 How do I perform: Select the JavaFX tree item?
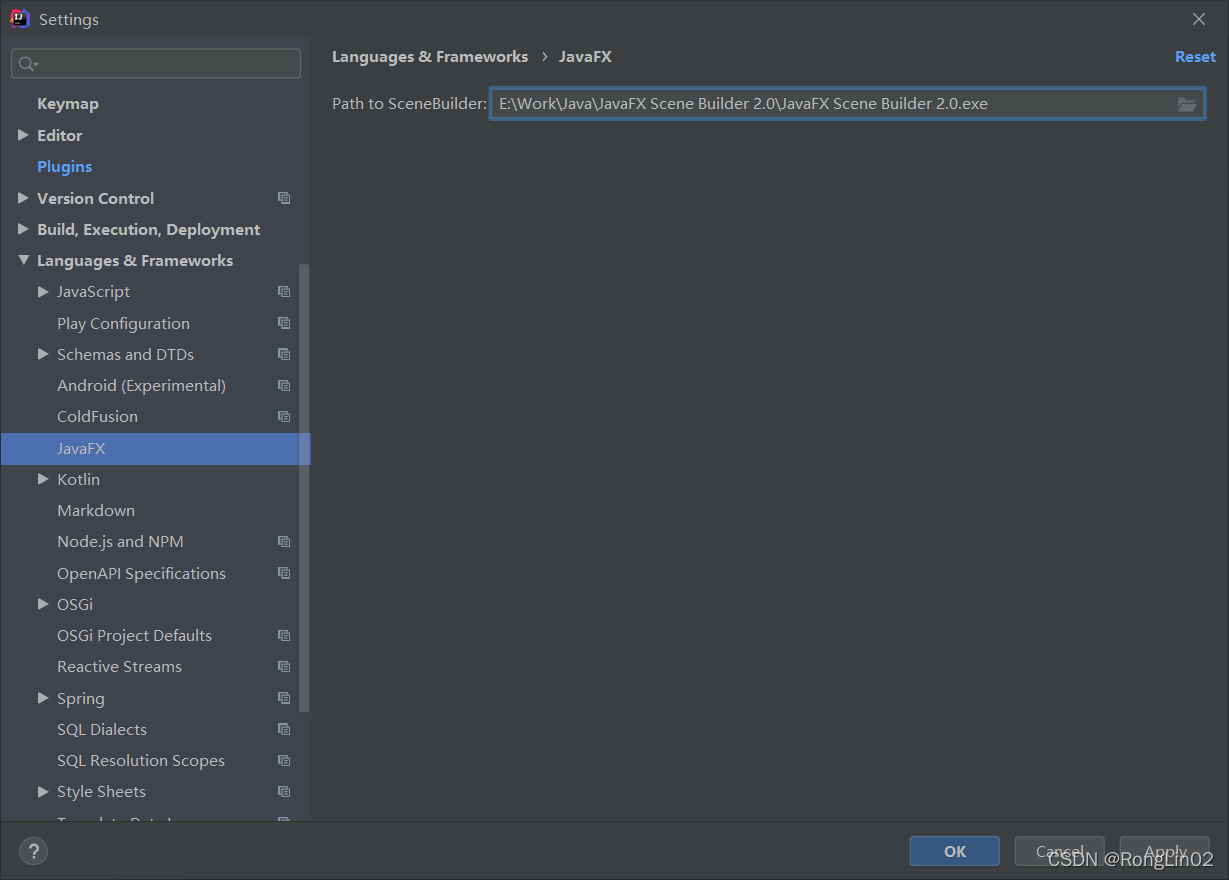coord(155,448)
